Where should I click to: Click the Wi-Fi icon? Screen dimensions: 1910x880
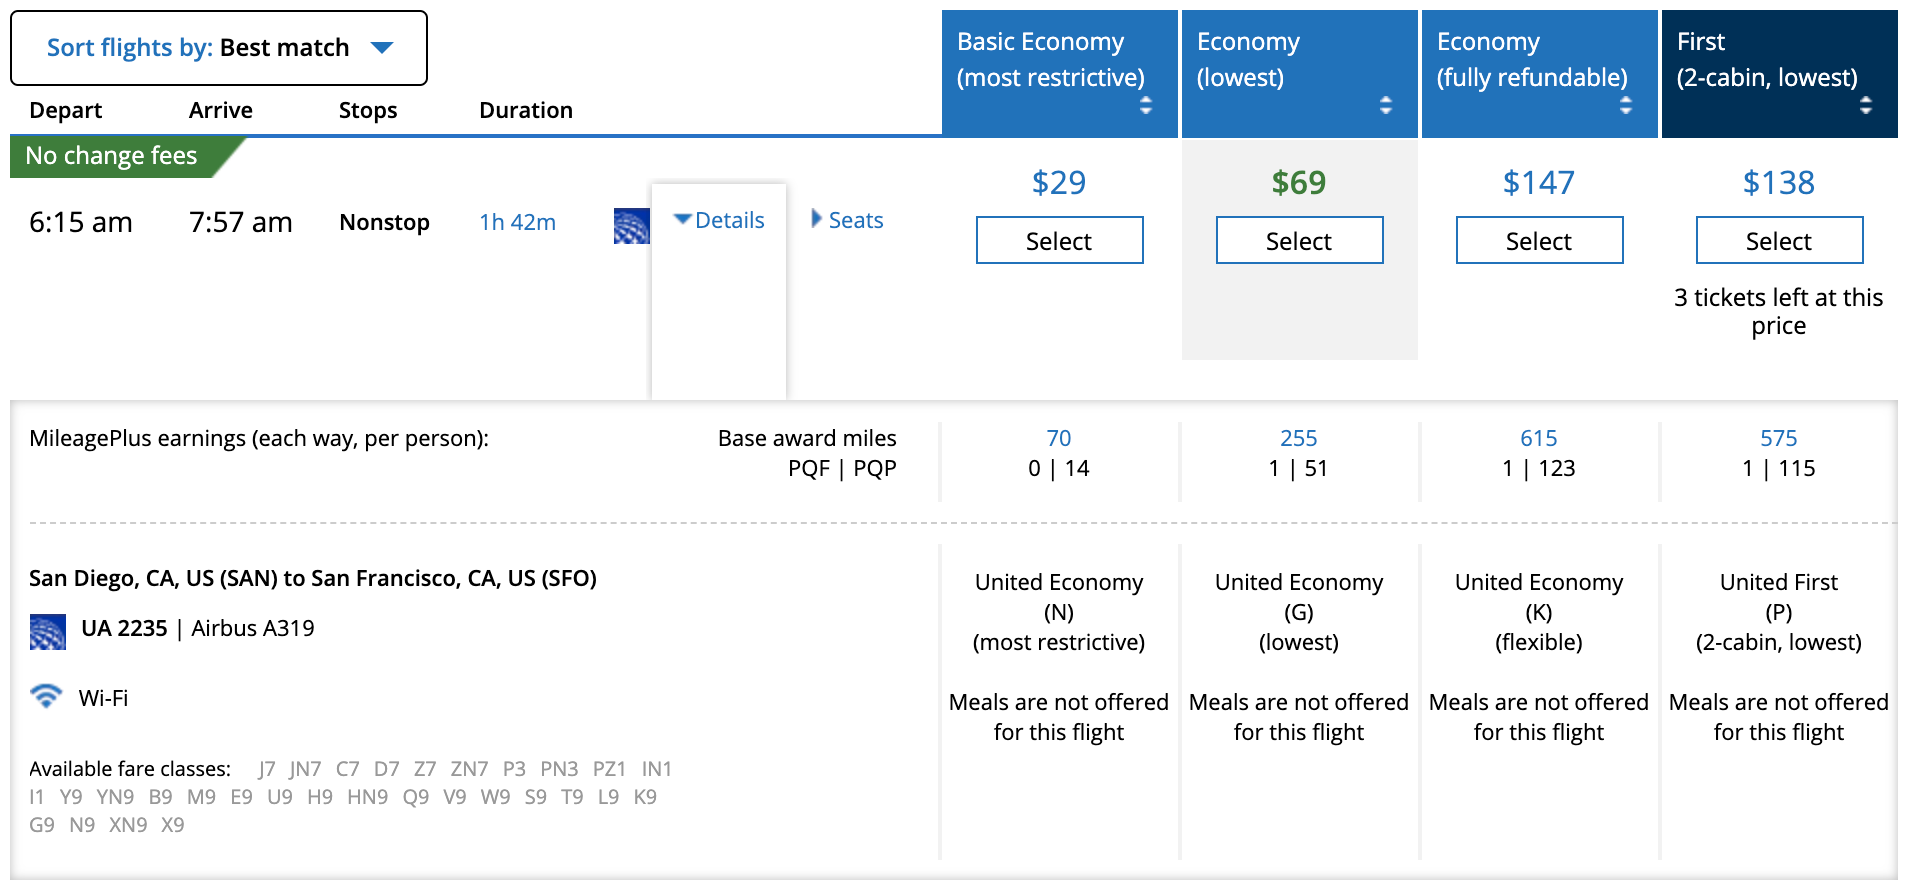pos(46,696)
